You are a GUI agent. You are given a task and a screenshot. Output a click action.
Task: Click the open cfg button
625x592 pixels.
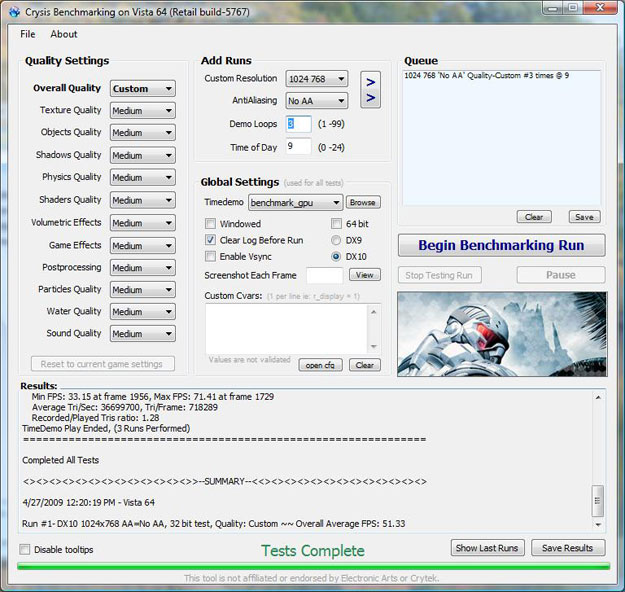[320, 365]
